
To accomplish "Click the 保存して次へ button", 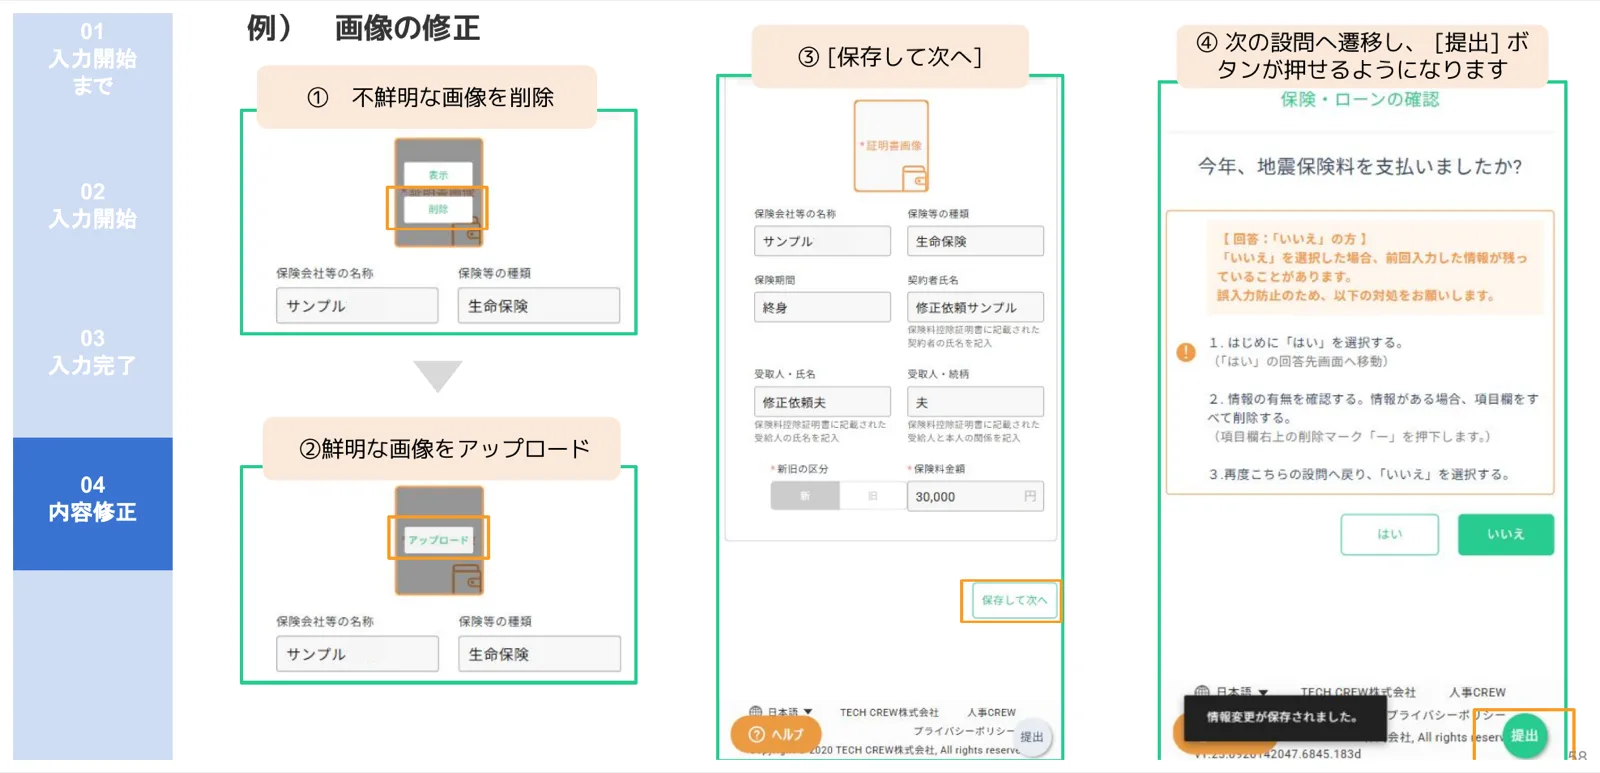I will coord(1014,600).
